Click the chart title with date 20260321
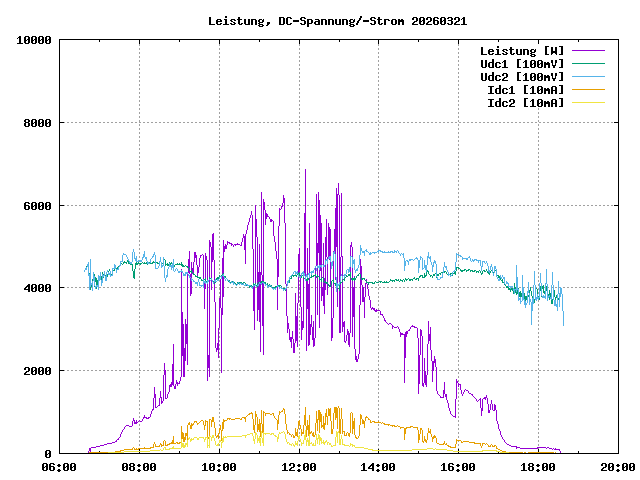The image size is (640, 480). [x=337, y=21]
